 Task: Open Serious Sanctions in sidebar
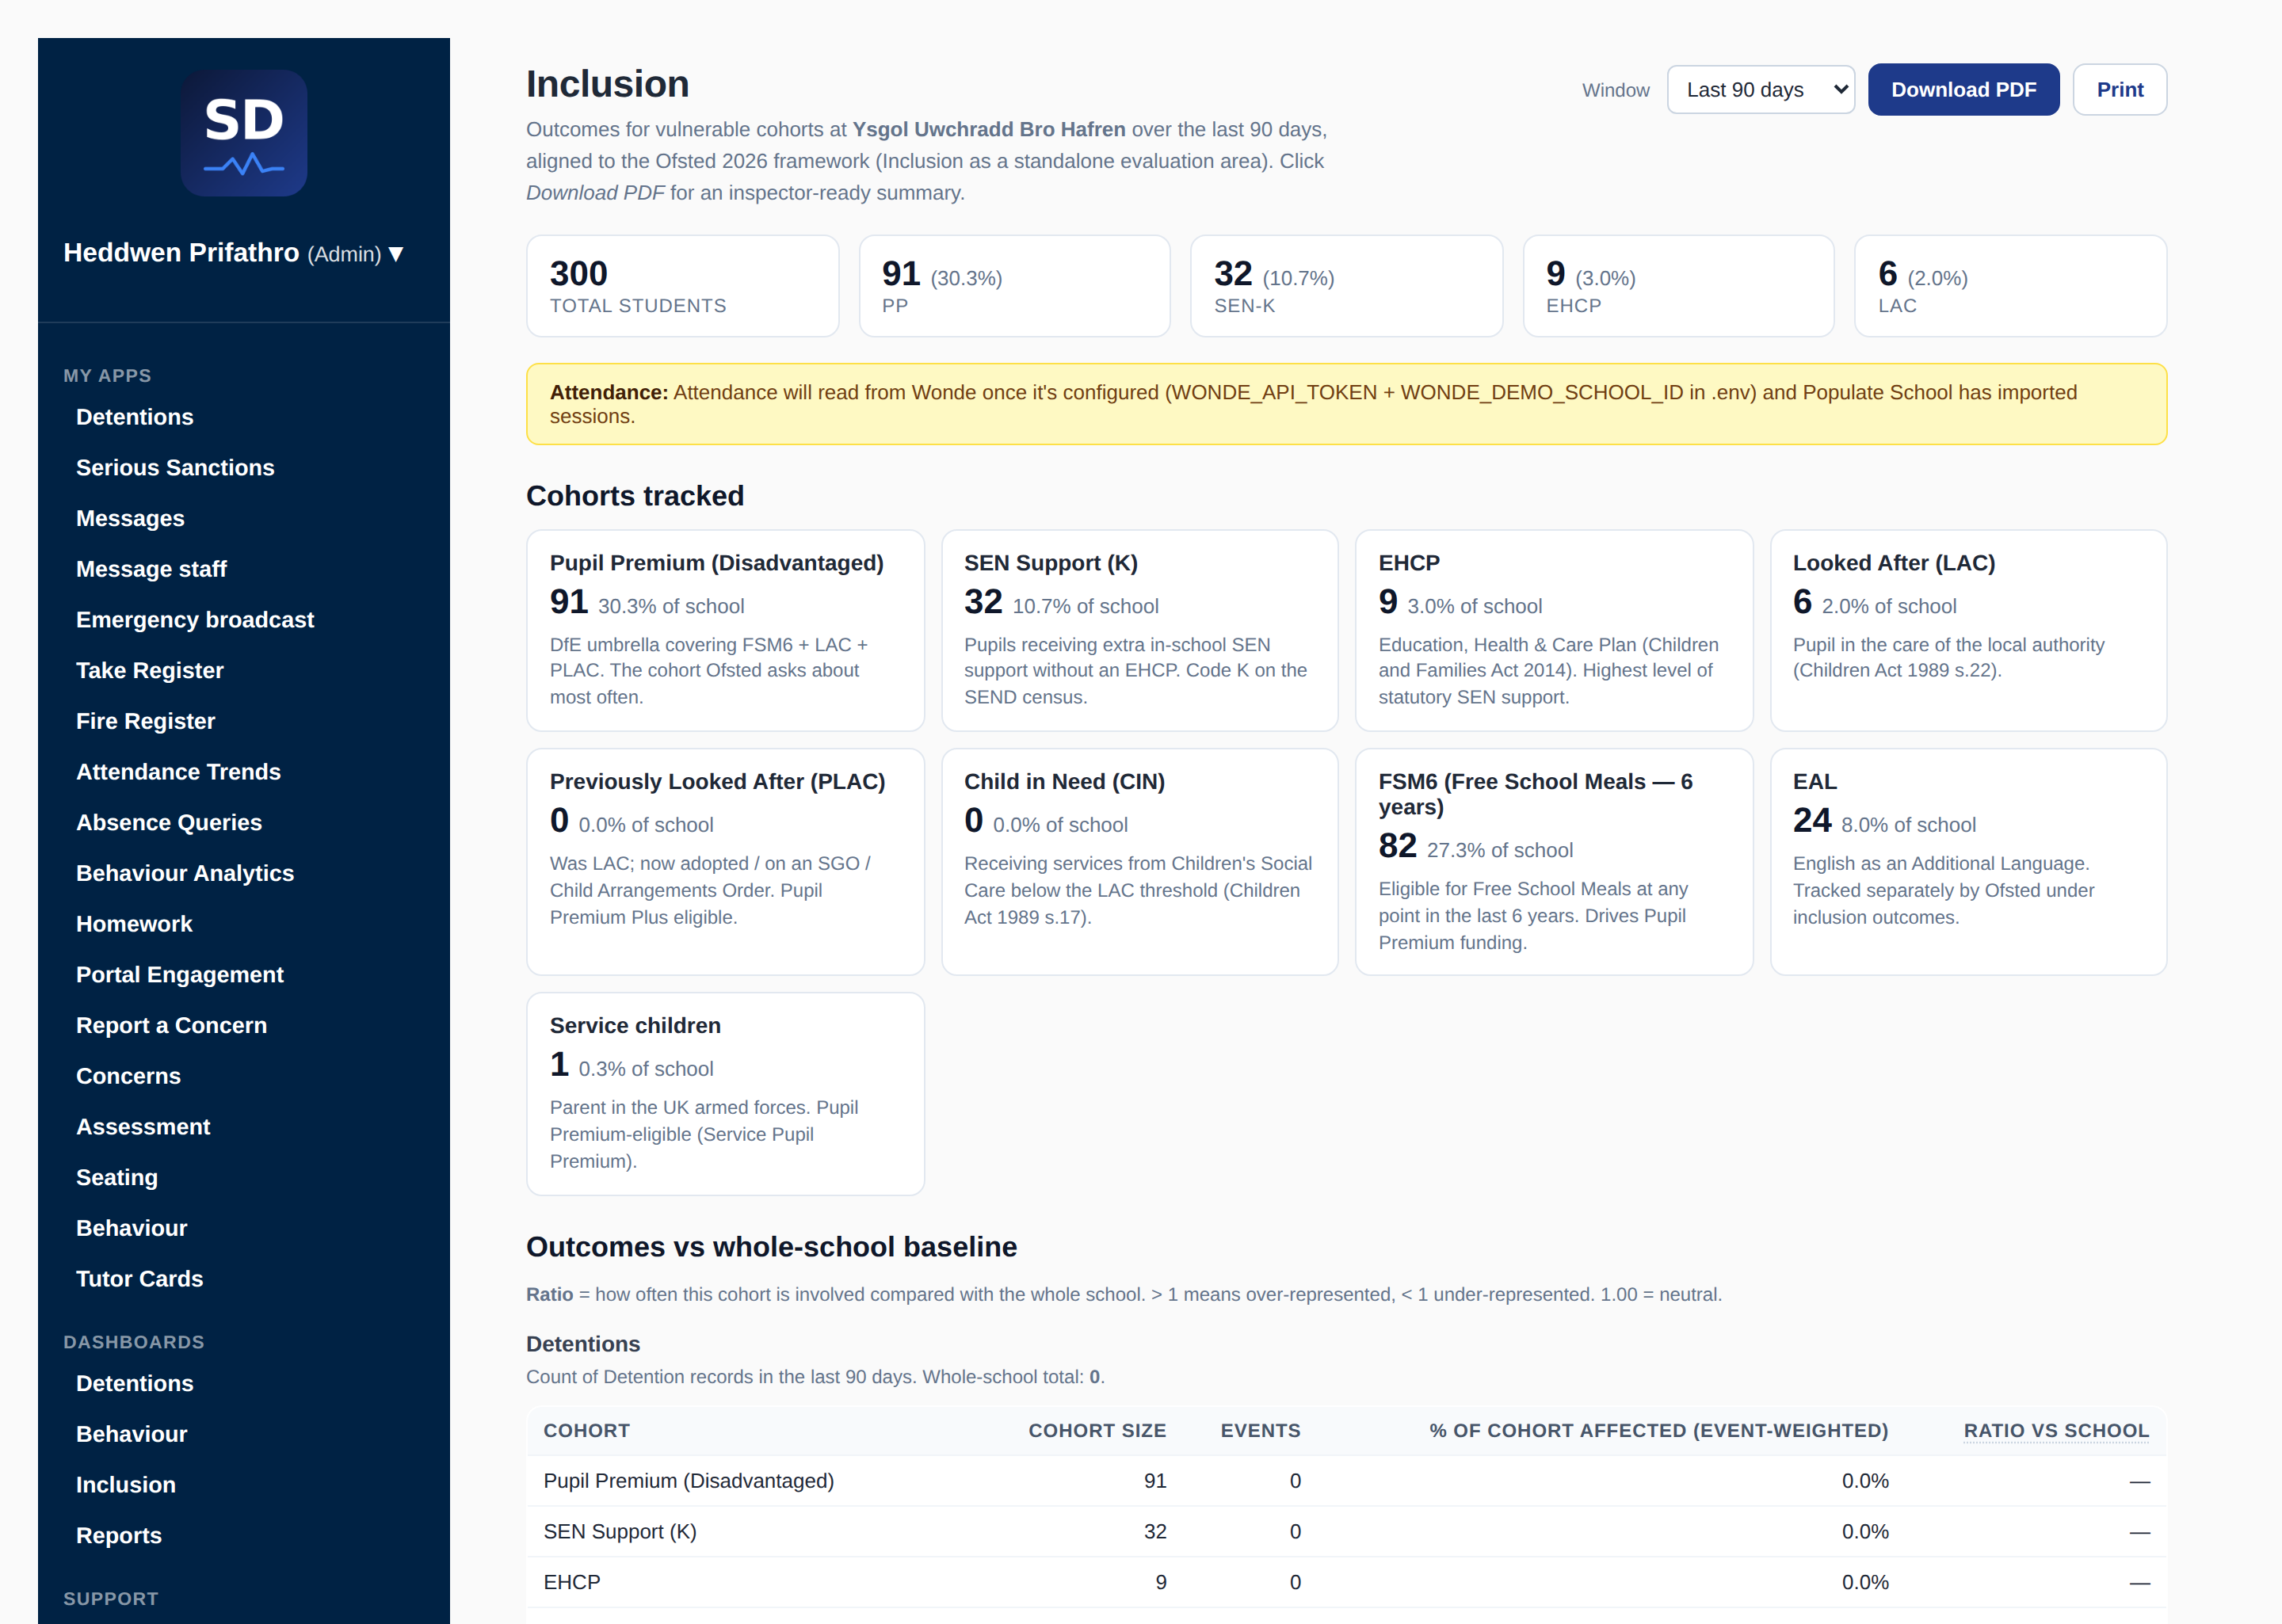point(175,468)
